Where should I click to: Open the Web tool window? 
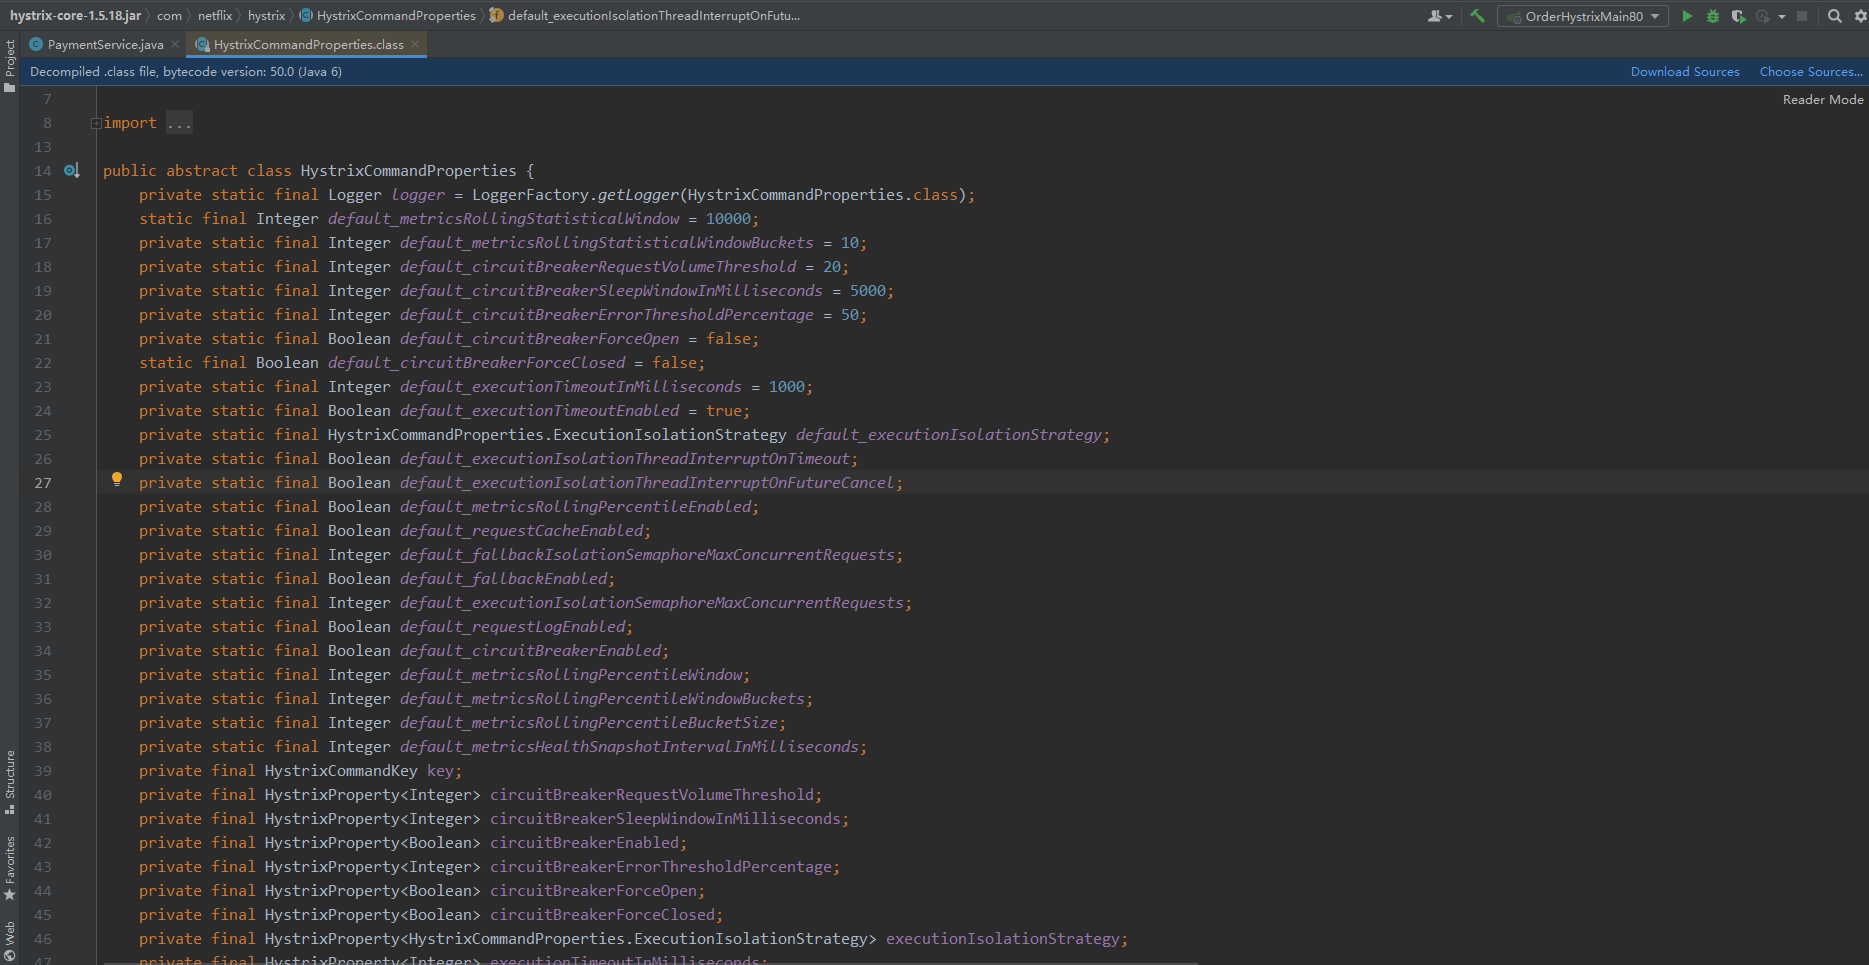(x=10, y=940)
